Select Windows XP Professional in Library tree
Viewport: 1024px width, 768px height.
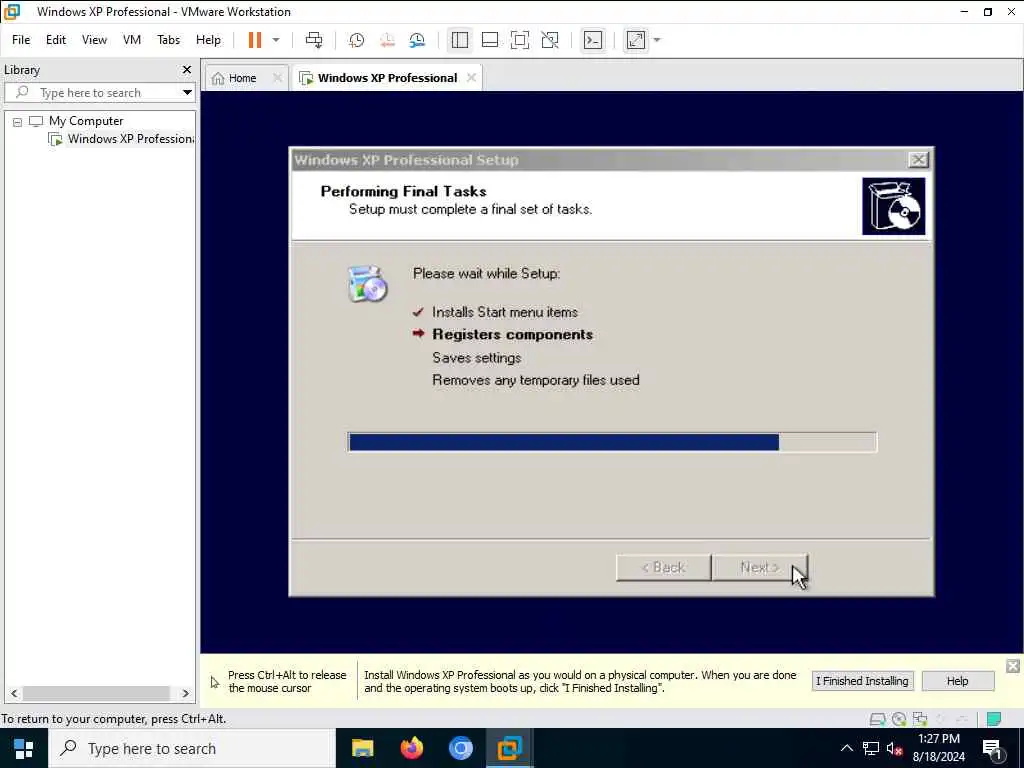[131, 138]
